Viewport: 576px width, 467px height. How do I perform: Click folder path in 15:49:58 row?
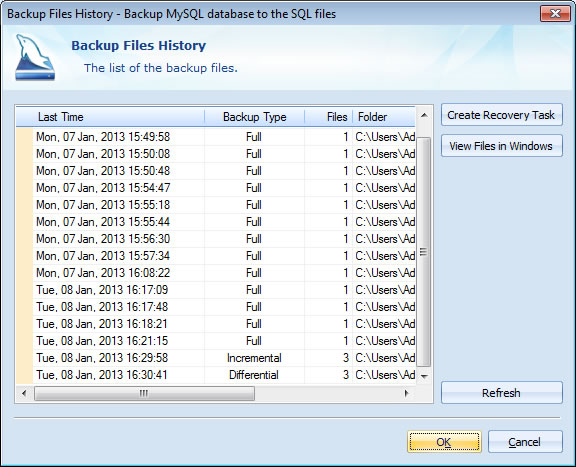tap(384, 137)
